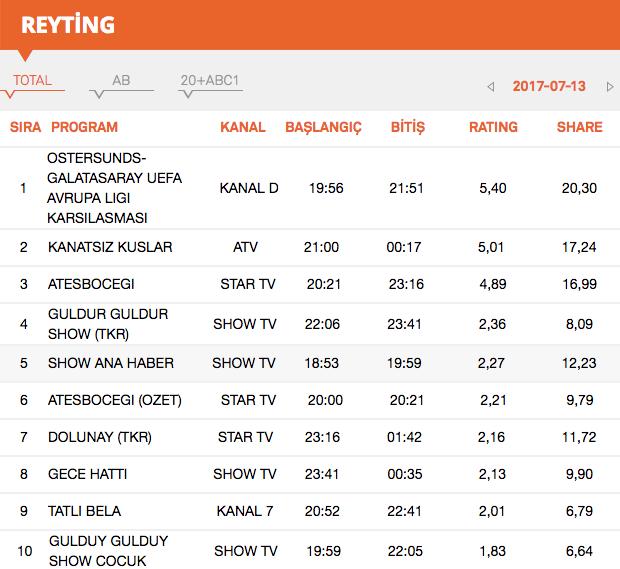This screenshot has height=569, width=620.
Task: Open the GECE HATTI program entry
Action: [x=310, y=474]
